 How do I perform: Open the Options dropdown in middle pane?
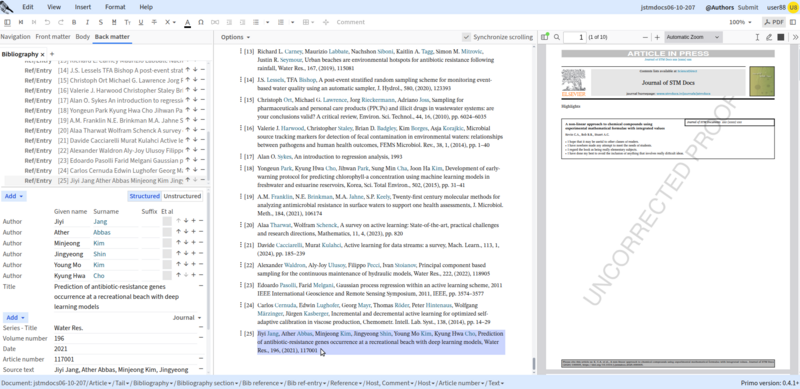pyautogui.click(x=235, y=37)
